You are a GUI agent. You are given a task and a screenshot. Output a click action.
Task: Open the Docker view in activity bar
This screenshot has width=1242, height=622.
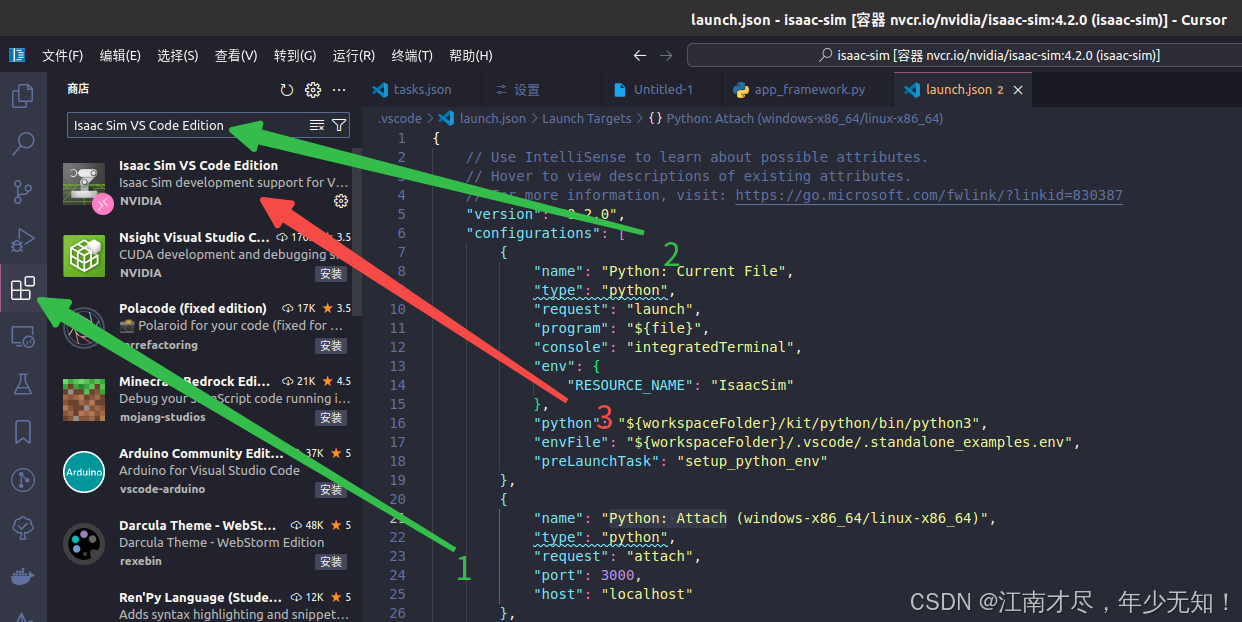[22, 577]
